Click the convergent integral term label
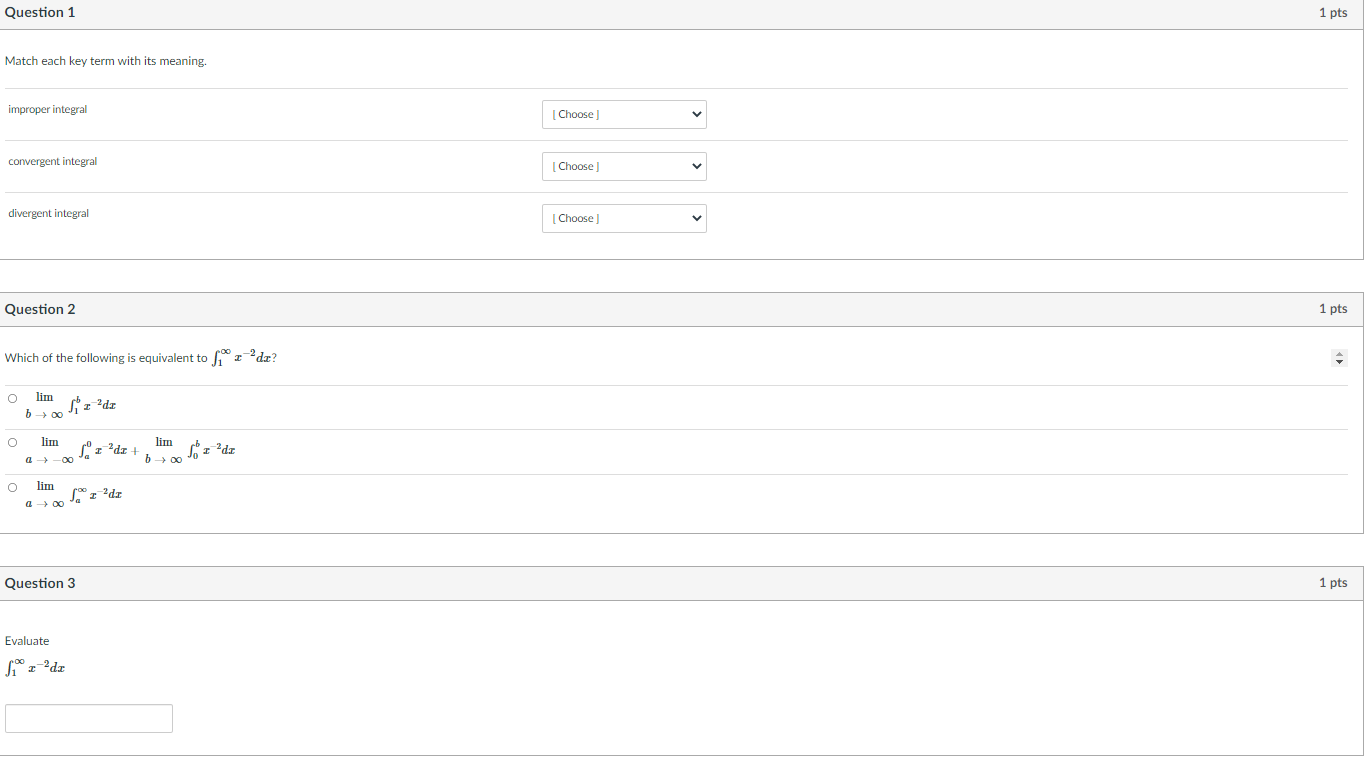 [53, 161]
